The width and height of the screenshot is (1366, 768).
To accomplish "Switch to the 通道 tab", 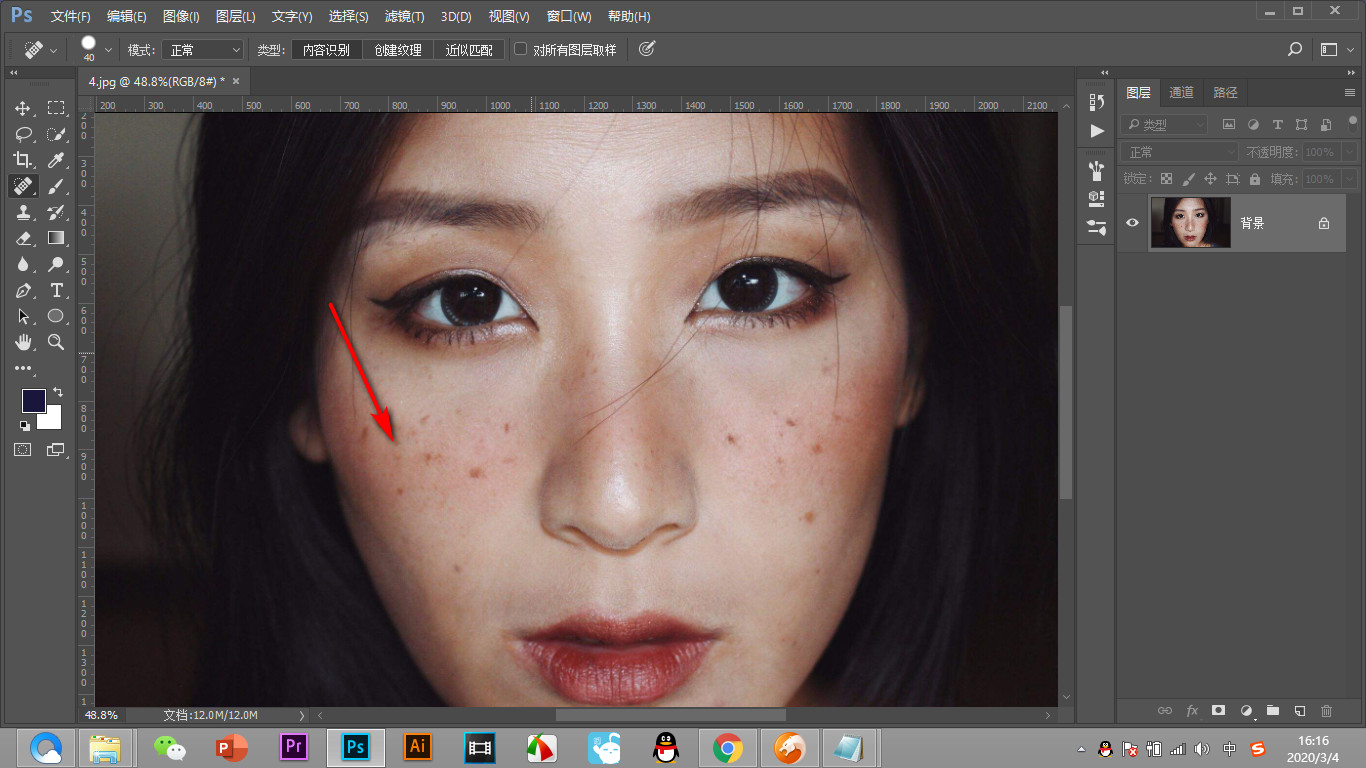I will (x=1181, y=92).
